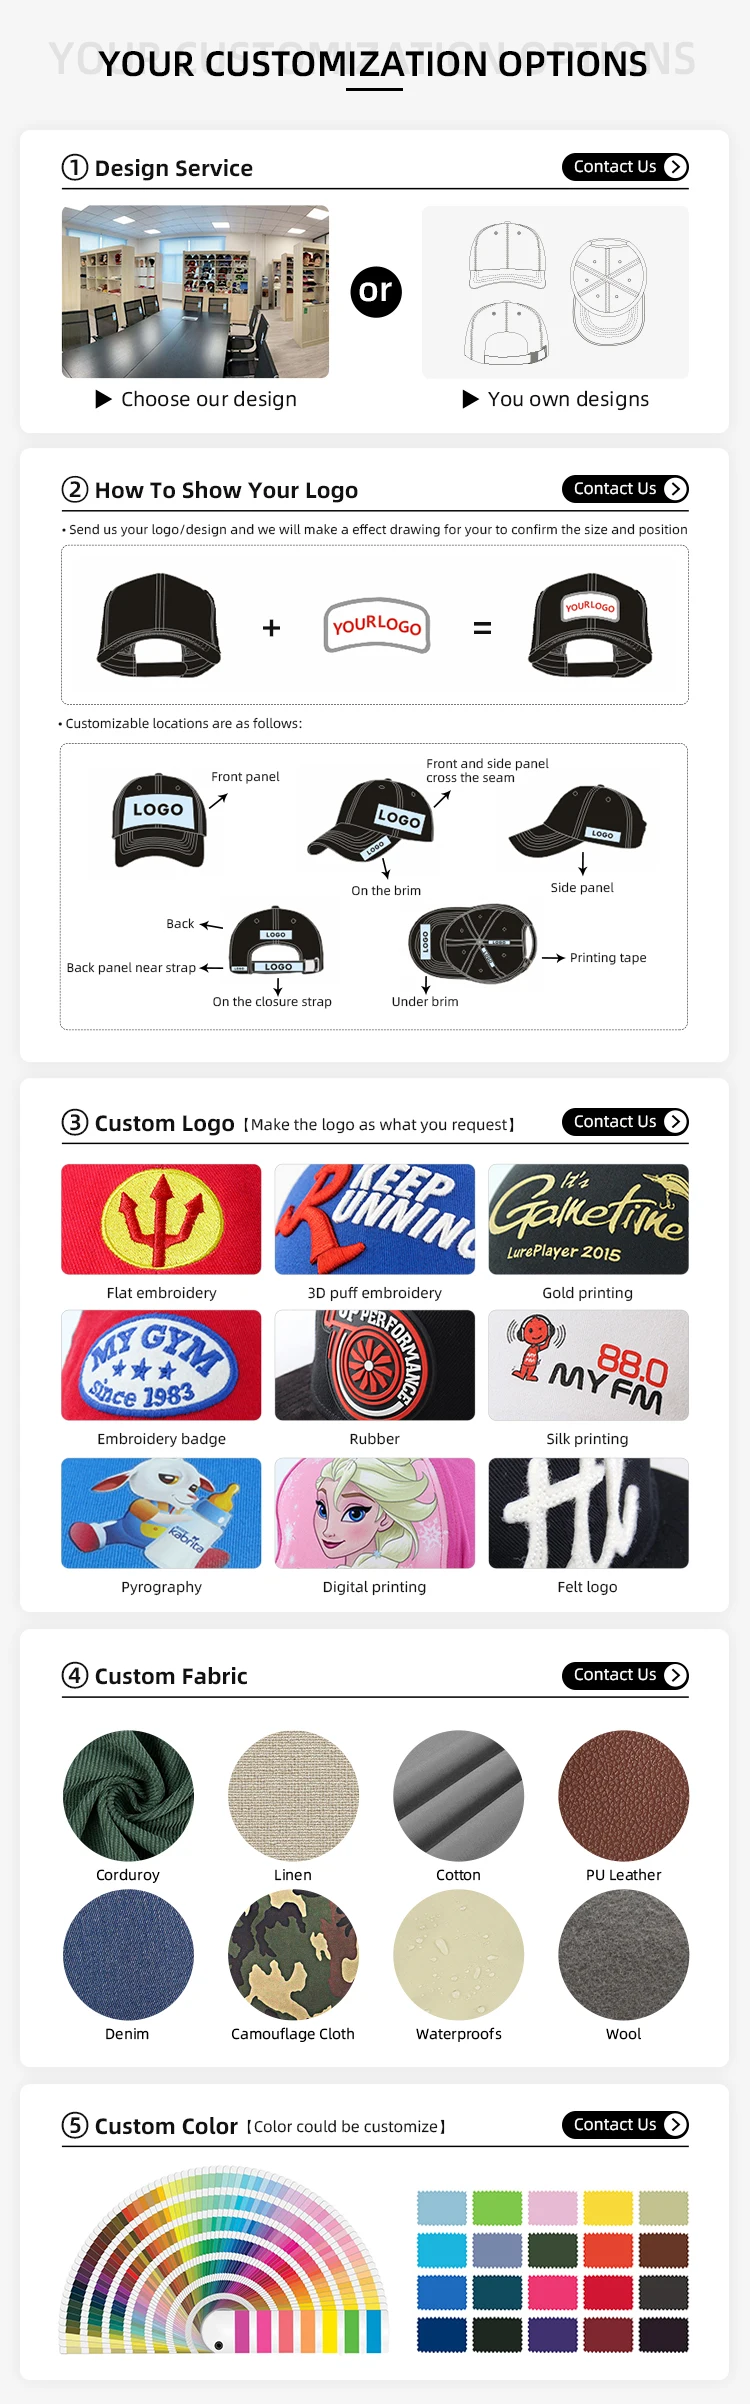The height and width of the screenshot is (2404, 750).
Task: Select the Denim fabric circle
Action: click(x=128, y=1954)
